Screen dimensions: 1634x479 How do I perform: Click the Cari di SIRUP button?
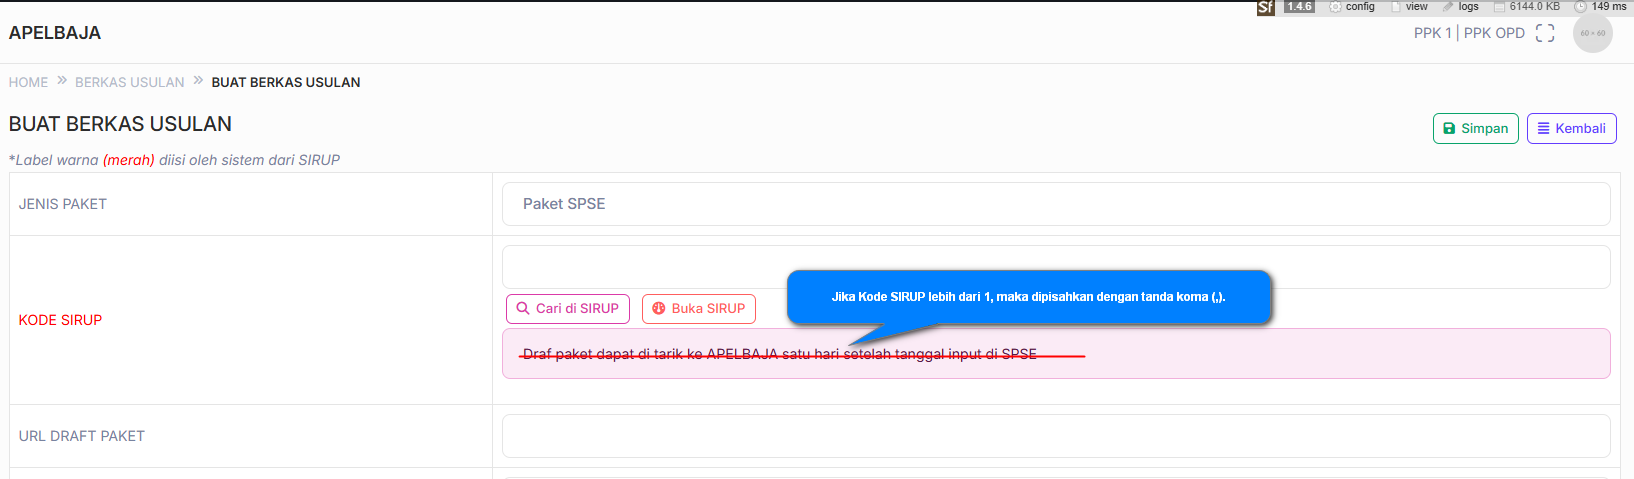pyautogui.click(x=568, y=308)
